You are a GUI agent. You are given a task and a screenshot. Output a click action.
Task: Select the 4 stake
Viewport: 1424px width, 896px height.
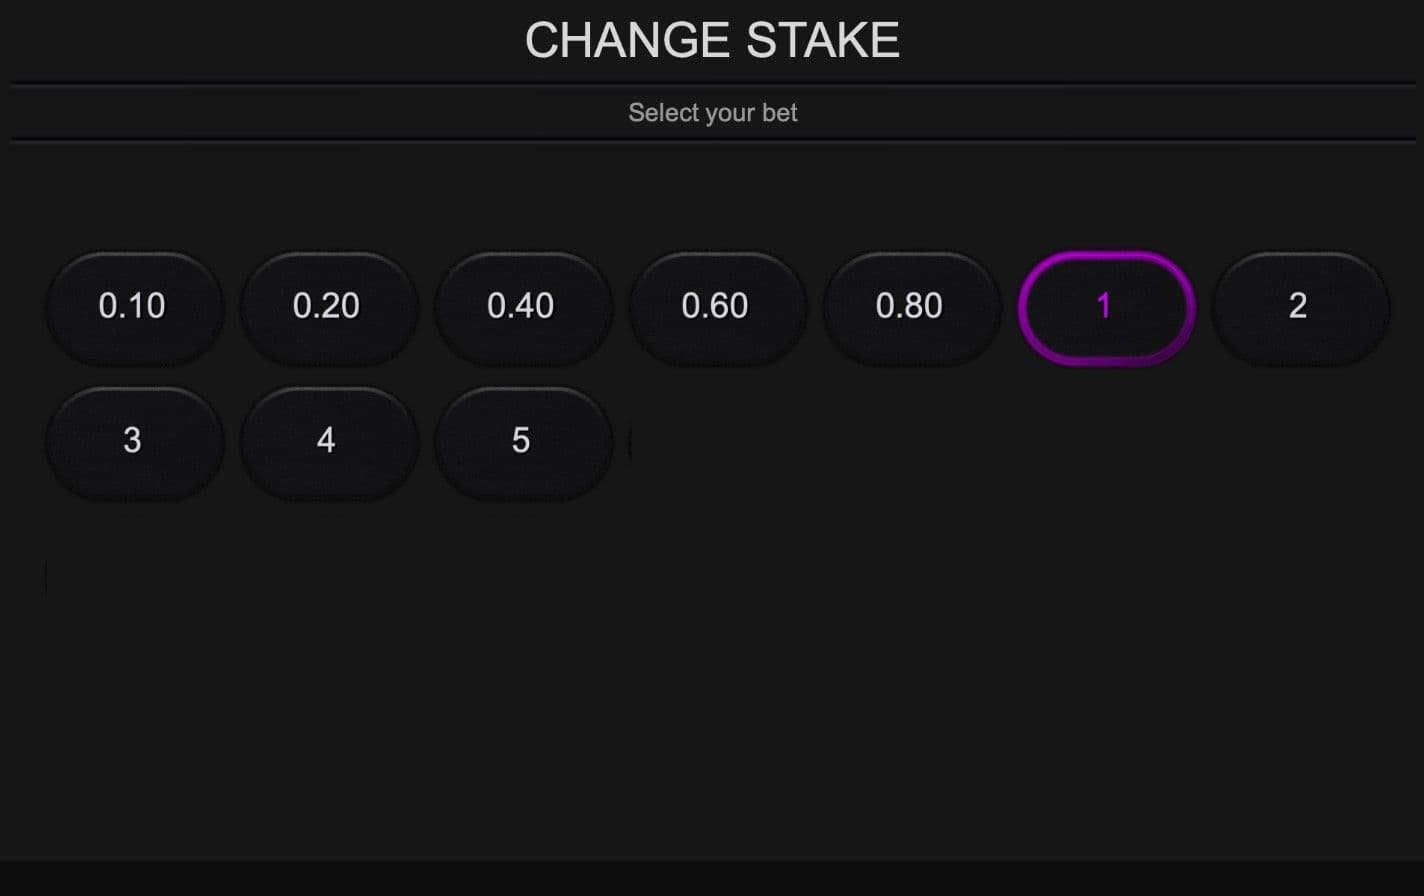[x=328, y=441]
